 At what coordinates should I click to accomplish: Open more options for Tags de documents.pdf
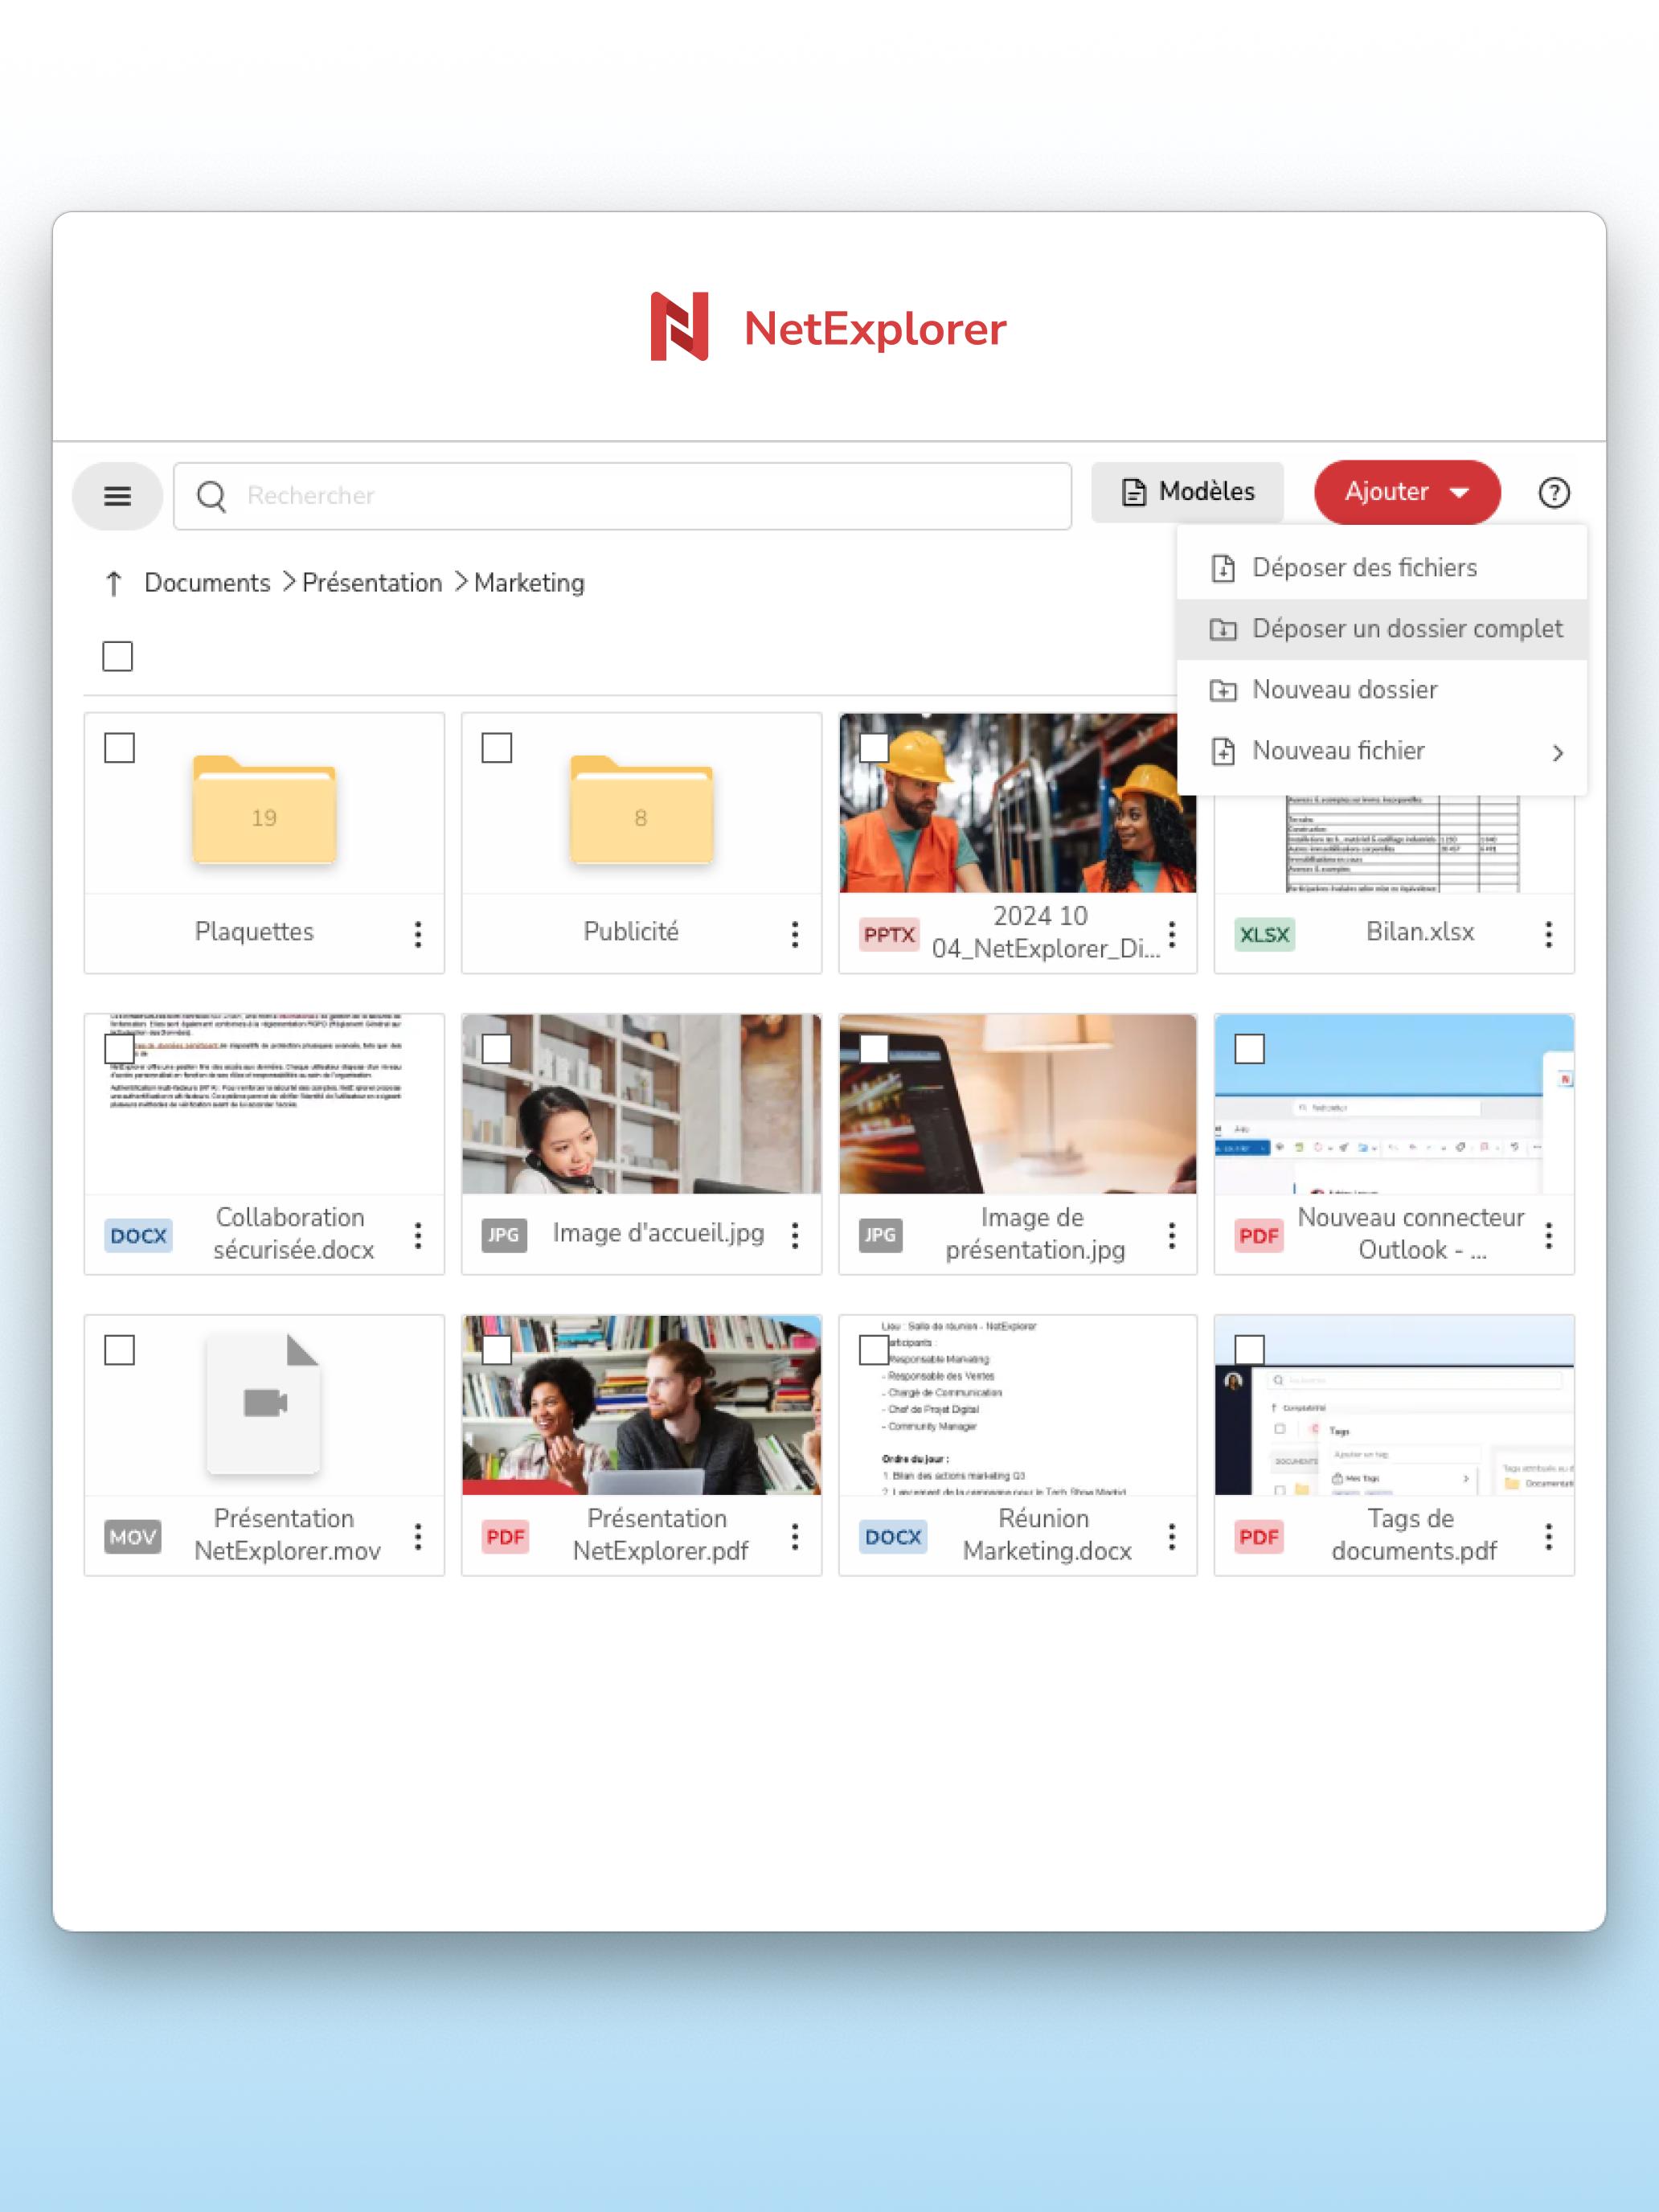point(1548,1537)
